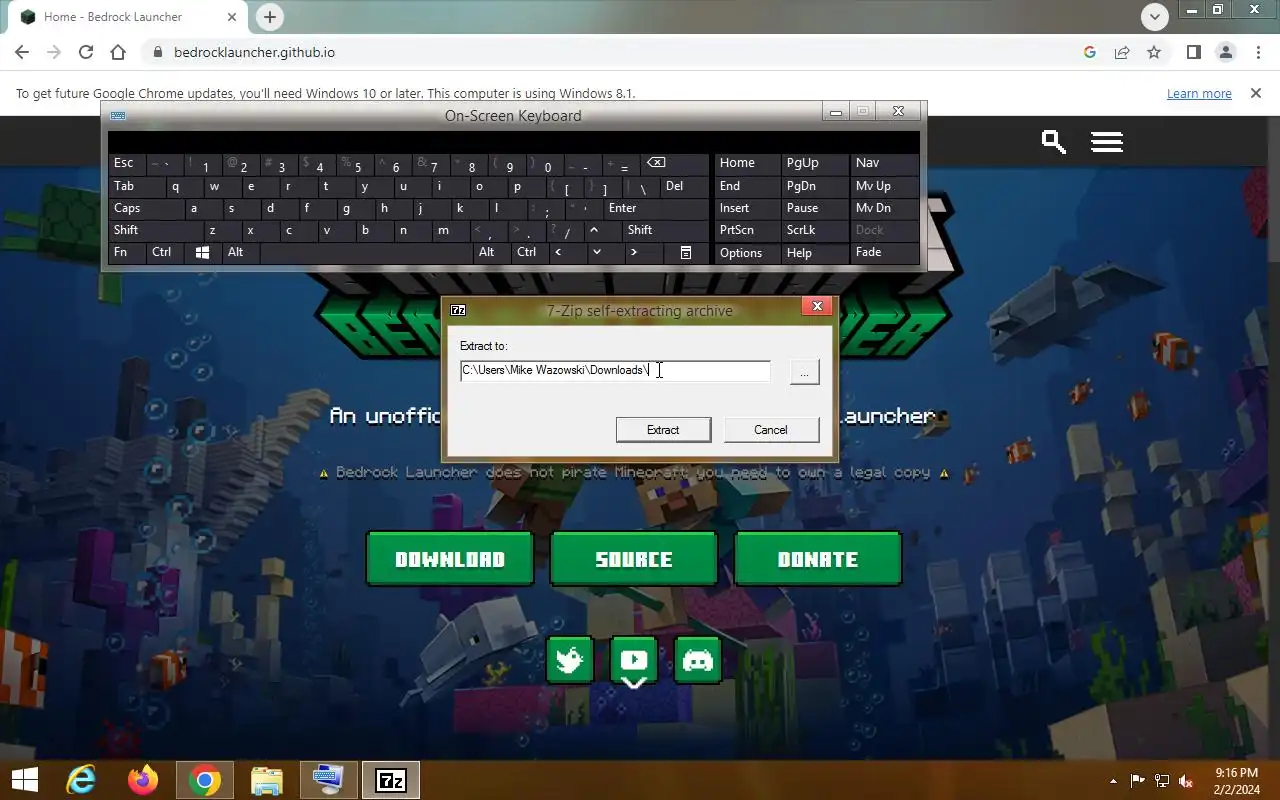Click the Chrome taskbar icon
Screen dimensions: 1280x800
pos(205,780)
